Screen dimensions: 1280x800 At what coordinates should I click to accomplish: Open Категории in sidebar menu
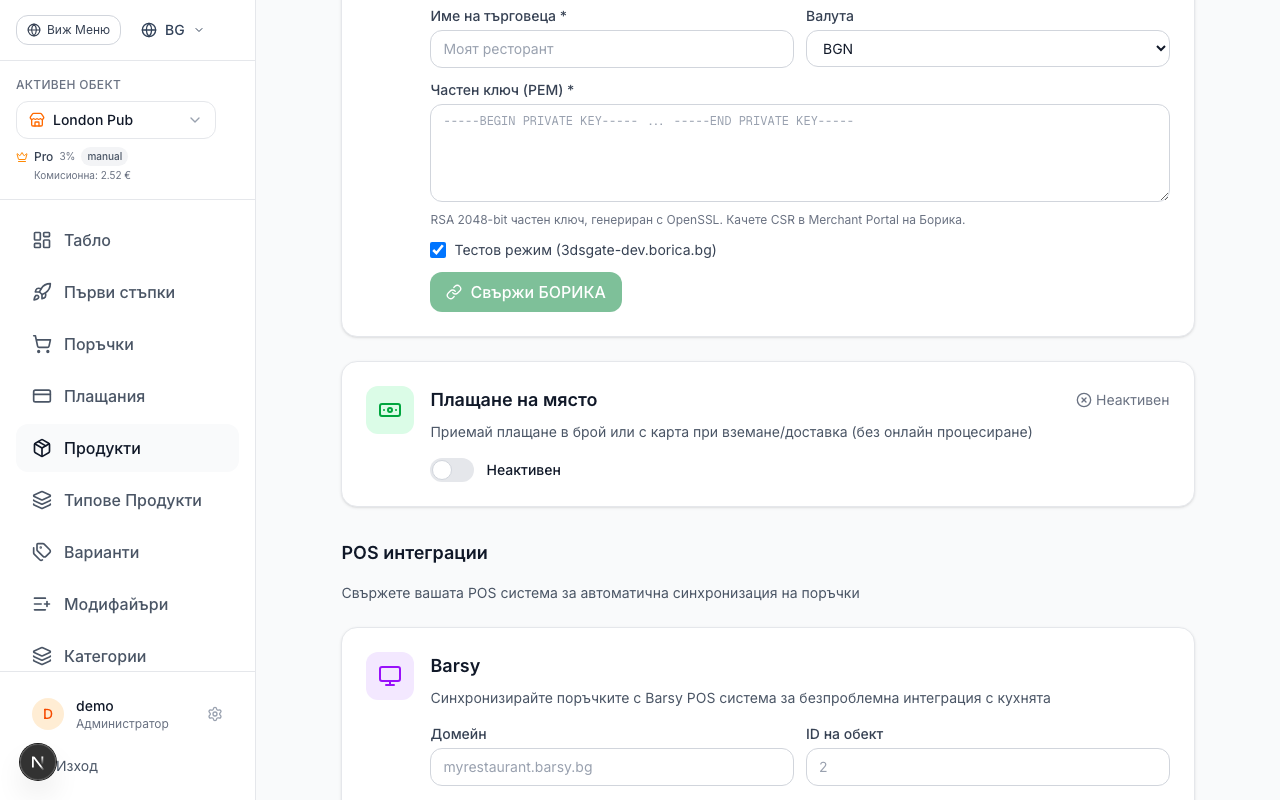[104, 656]
